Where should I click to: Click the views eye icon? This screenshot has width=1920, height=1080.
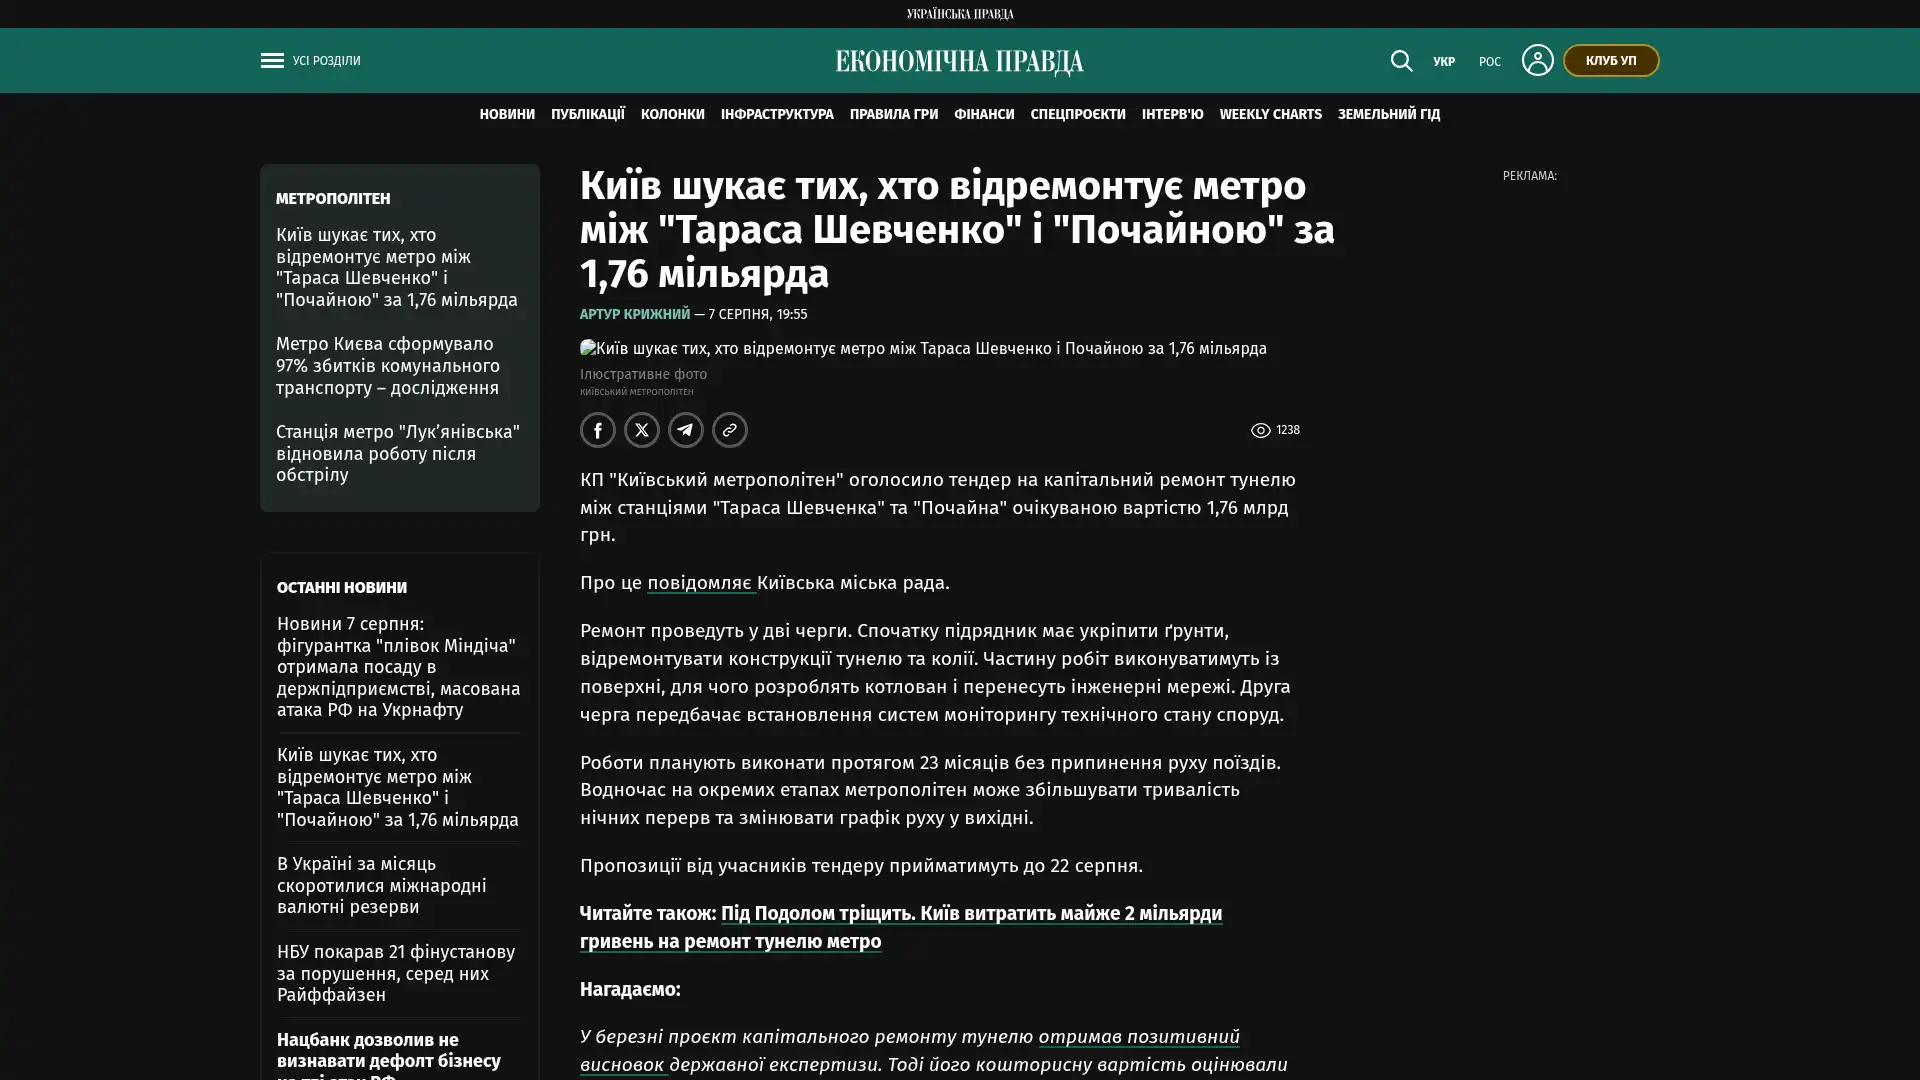coord(1260,430)
